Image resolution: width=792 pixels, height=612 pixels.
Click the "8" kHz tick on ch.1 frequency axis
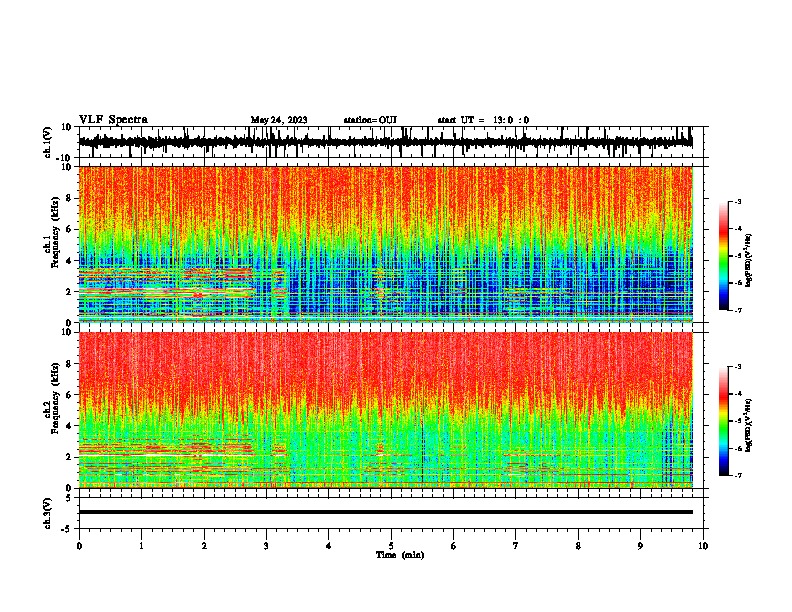click(69, 198)
